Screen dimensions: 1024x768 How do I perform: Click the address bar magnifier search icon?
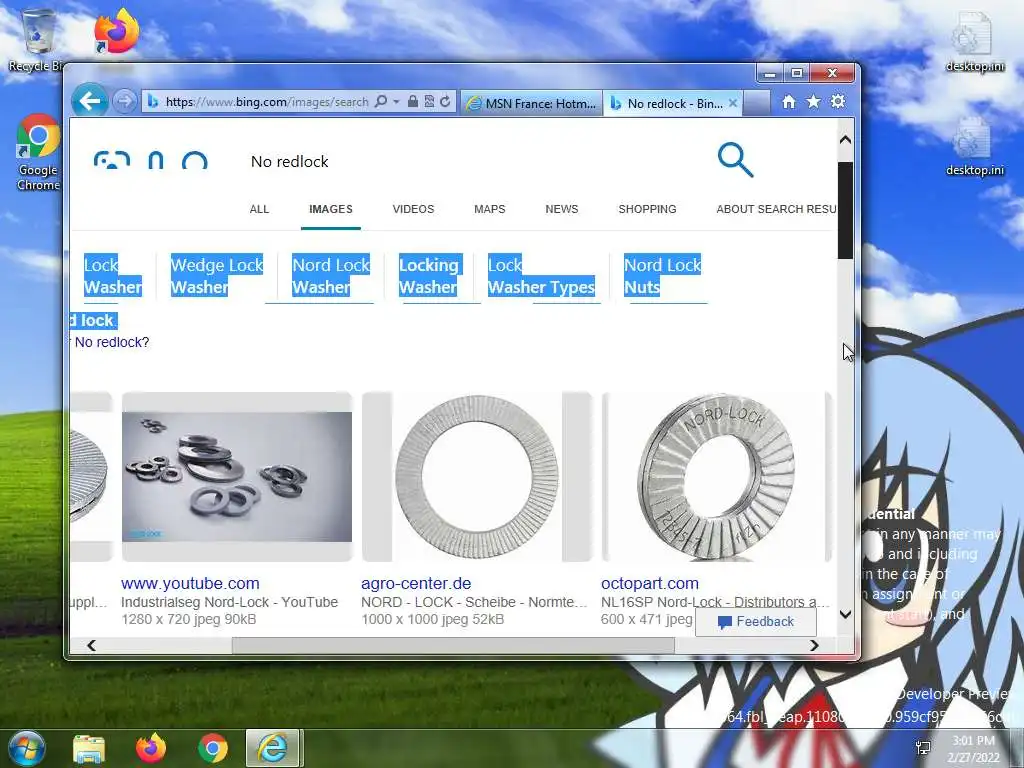pos(381,101)
